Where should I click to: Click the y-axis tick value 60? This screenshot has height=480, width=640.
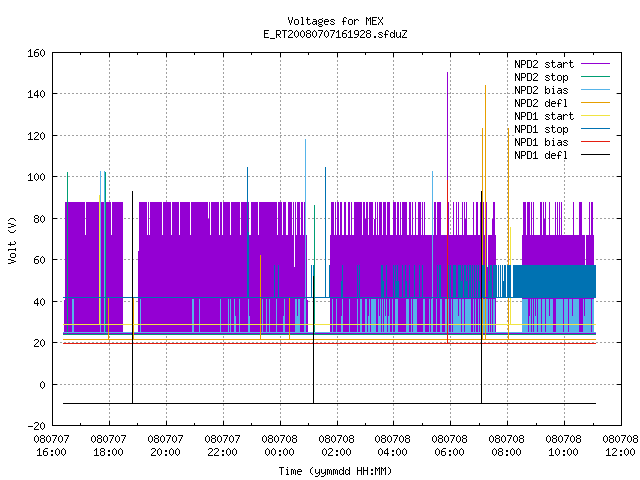tap(39, 260)
